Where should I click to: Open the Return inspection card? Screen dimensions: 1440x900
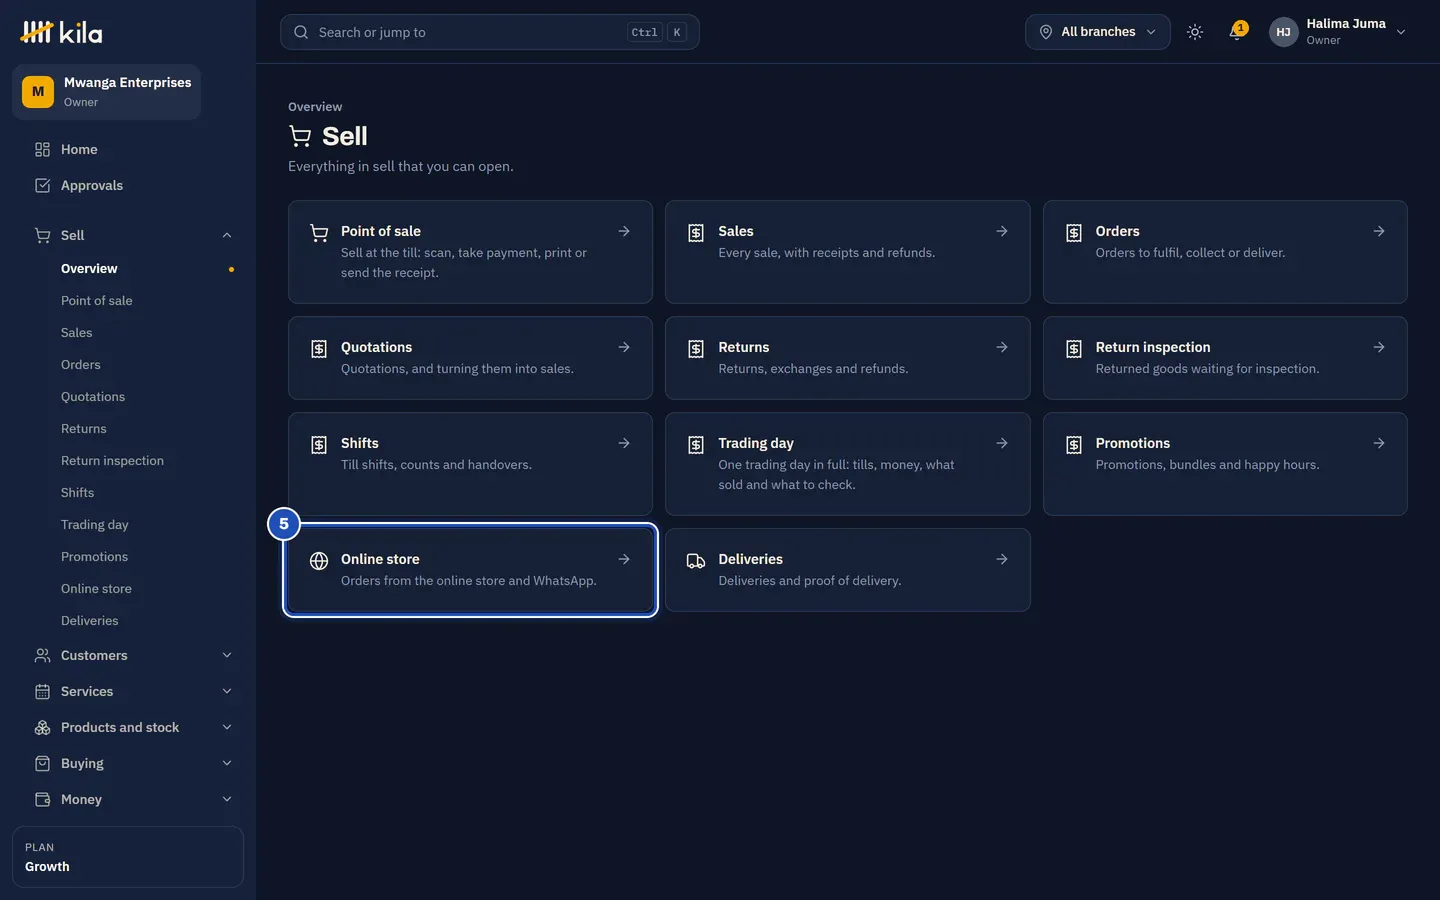click(x=1225, y=358)
